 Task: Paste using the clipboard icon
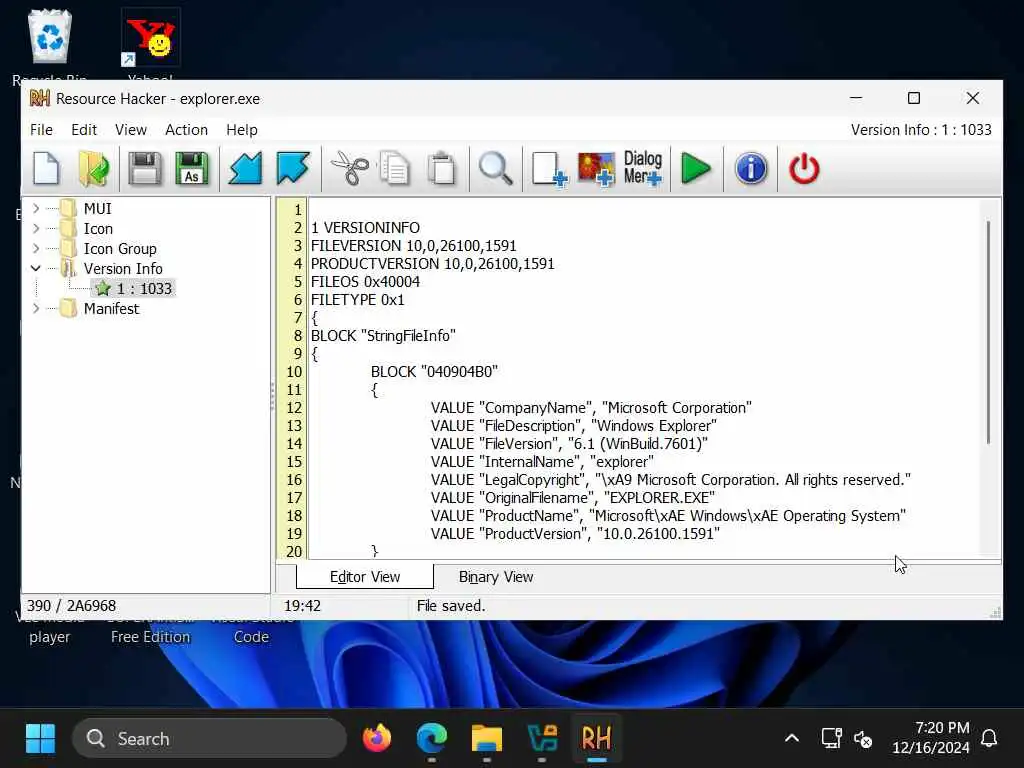pyautogui.click(x=442, y=168)
